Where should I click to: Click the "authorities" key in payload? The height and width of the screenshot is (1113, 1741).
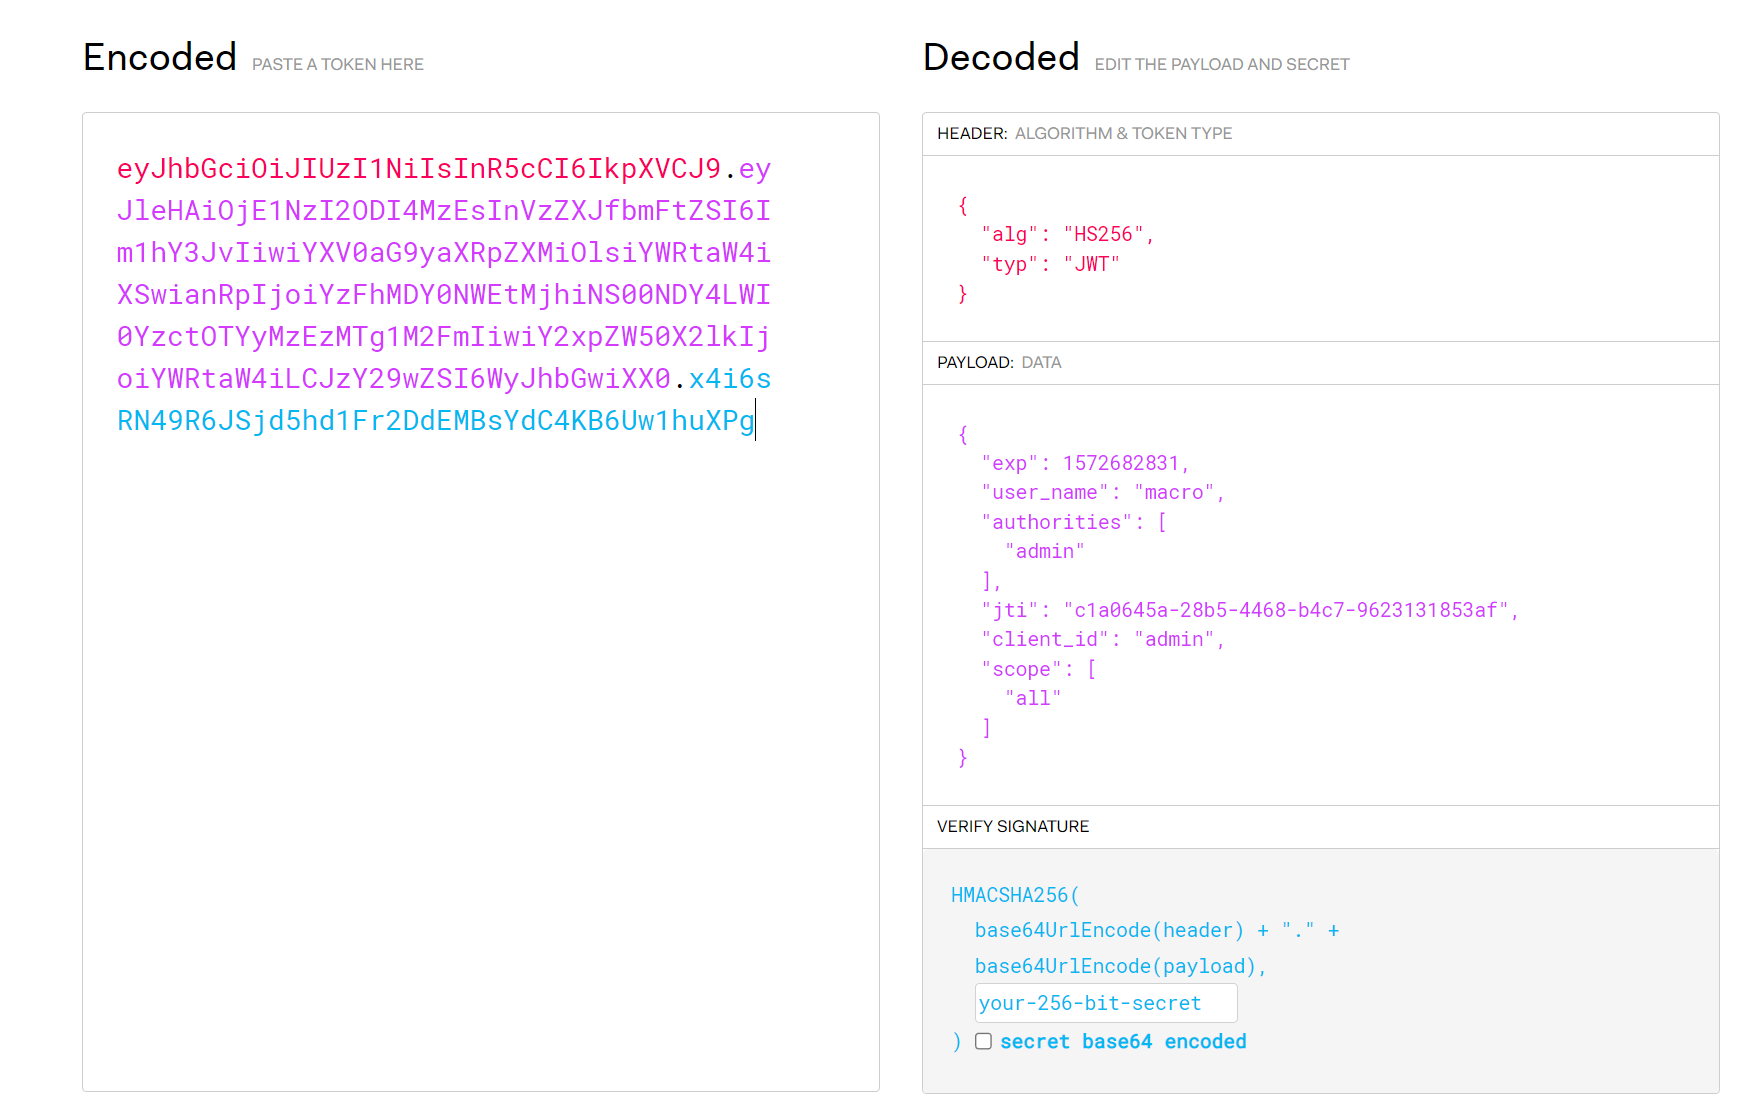[x=1056, y=522]
